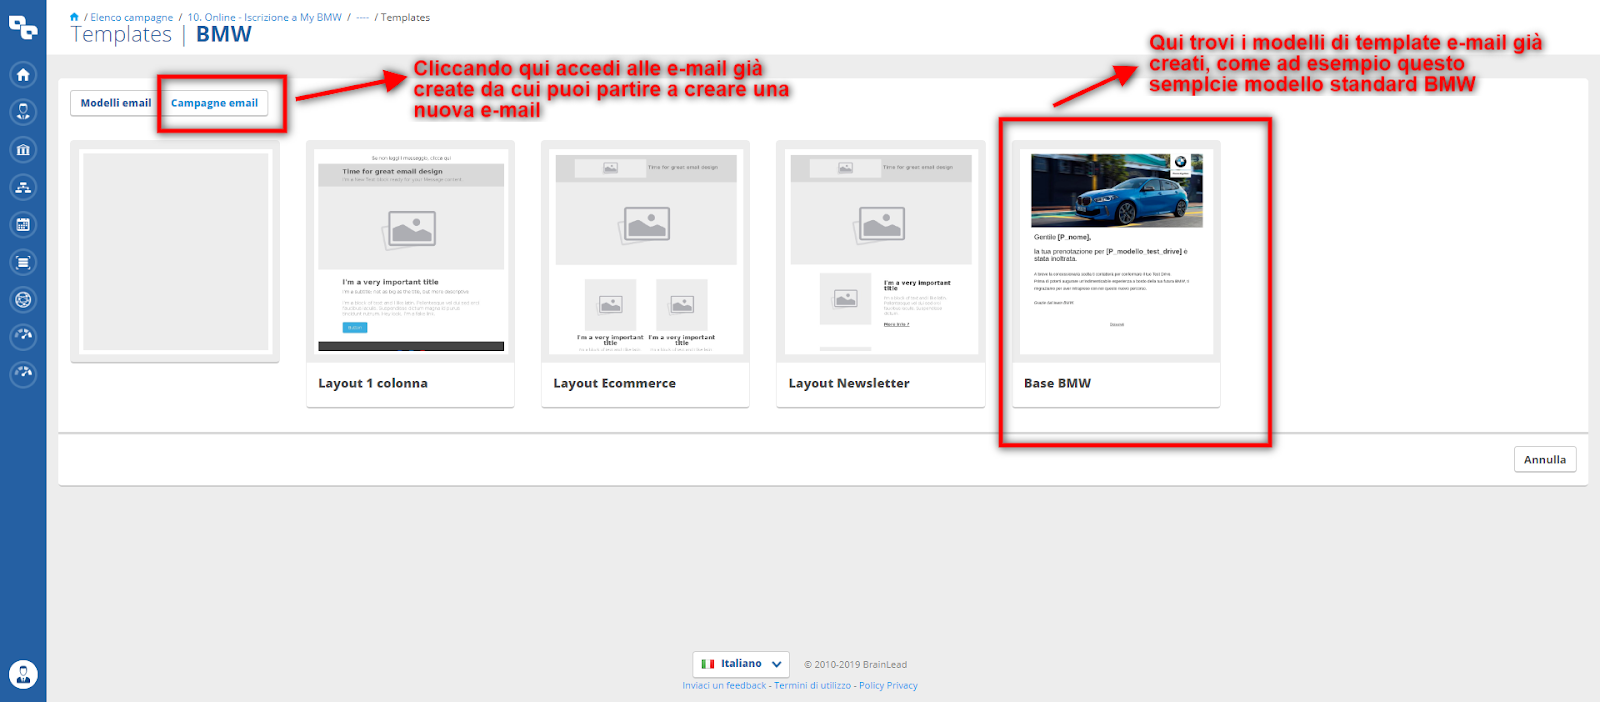
Task: Click the 2010-2019 BrainLead copyright text
Action: point(856,665)
